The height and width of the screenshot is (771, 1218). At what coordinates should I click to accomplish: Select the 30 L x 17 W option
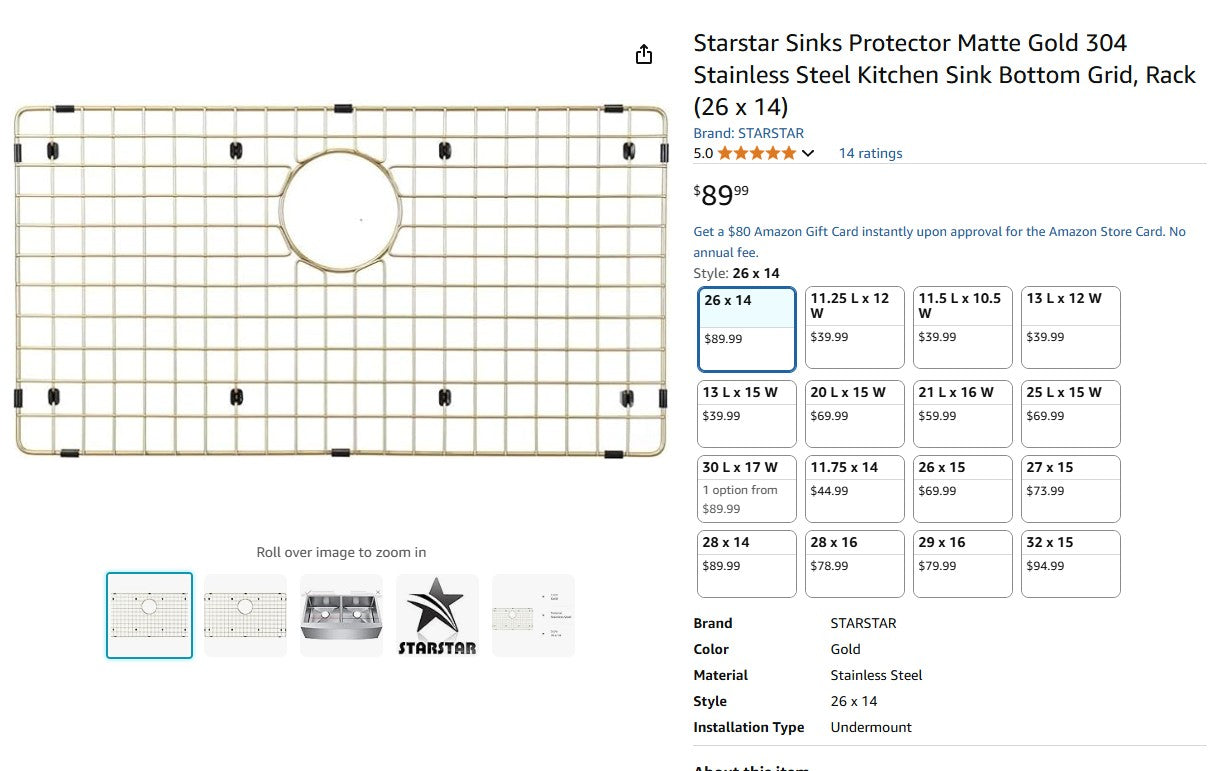point(746,488)
